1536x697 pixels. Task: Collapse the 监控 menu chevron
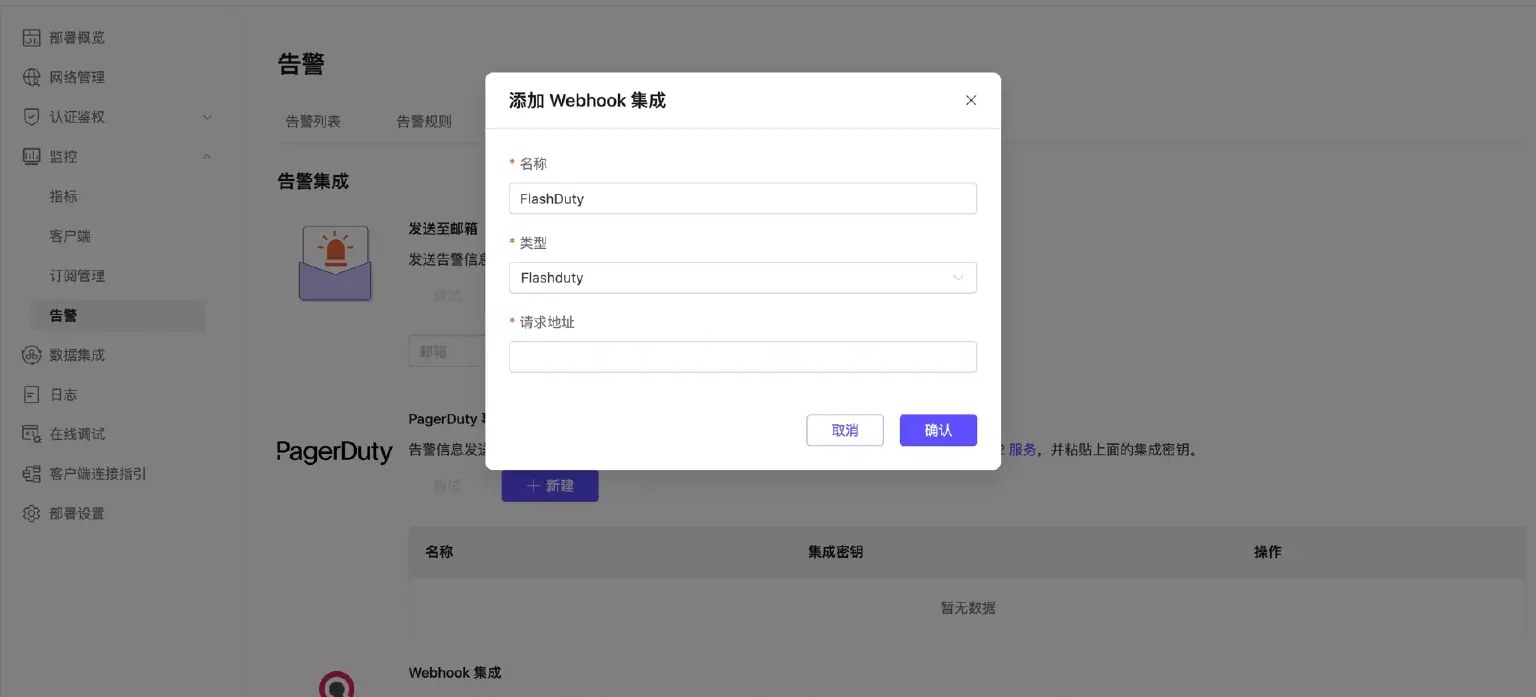tap(207, 157)
